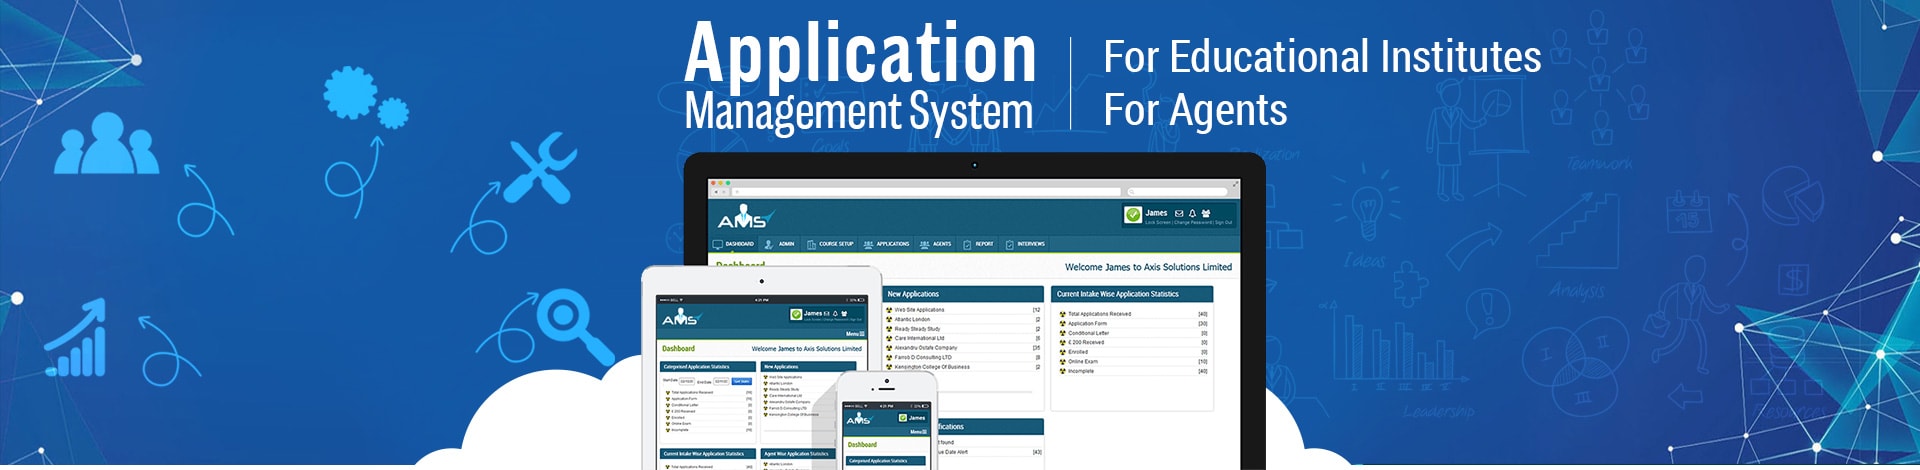Click the Get Stats button on the tablet
This screenshot has width=1920, height=470.
click(x=742, y=381)
